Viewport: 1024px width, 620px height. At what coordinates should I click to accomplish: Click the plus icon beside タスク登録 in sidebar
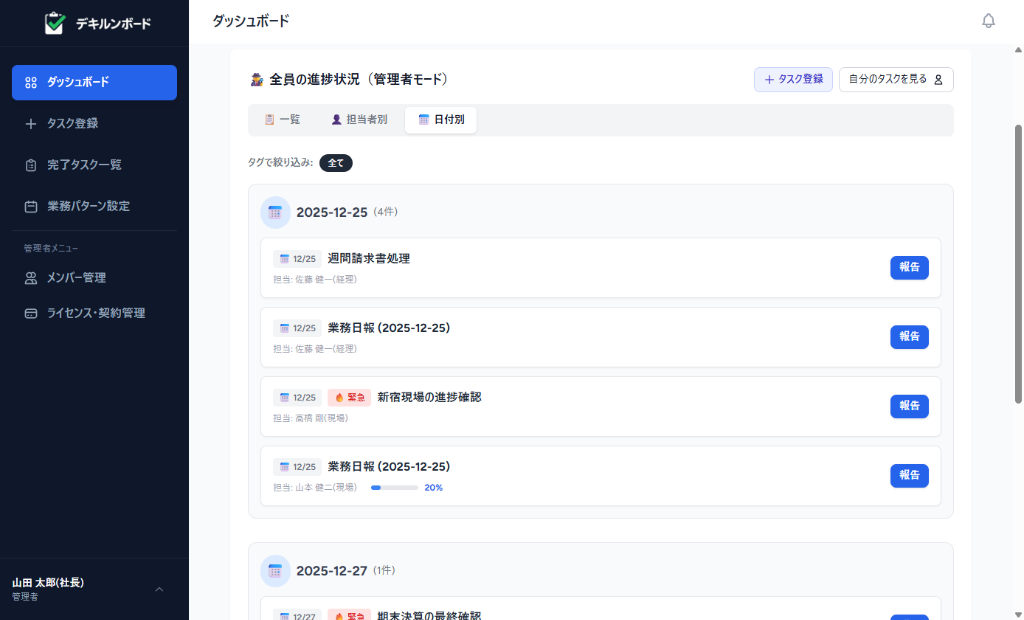tap(30, 123)
